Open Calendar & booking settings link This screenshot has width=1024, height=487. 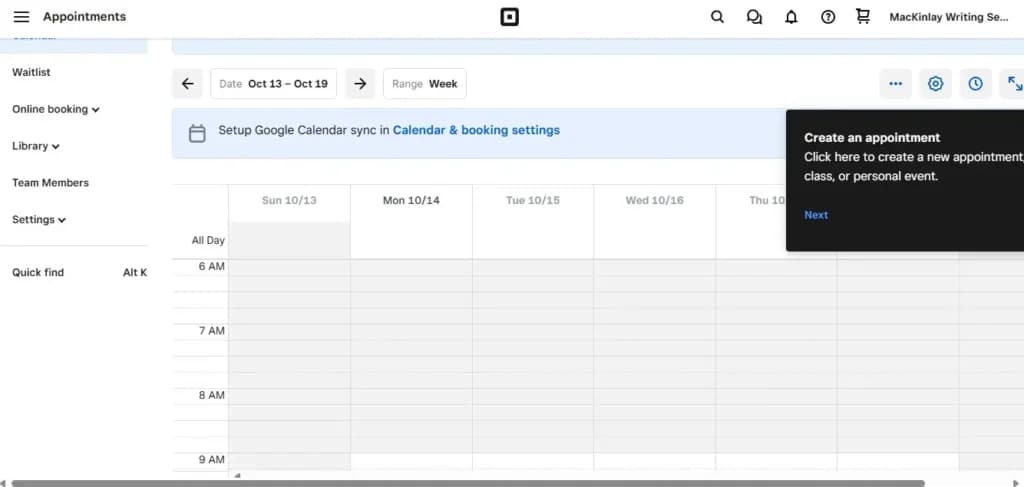(476, 130)
